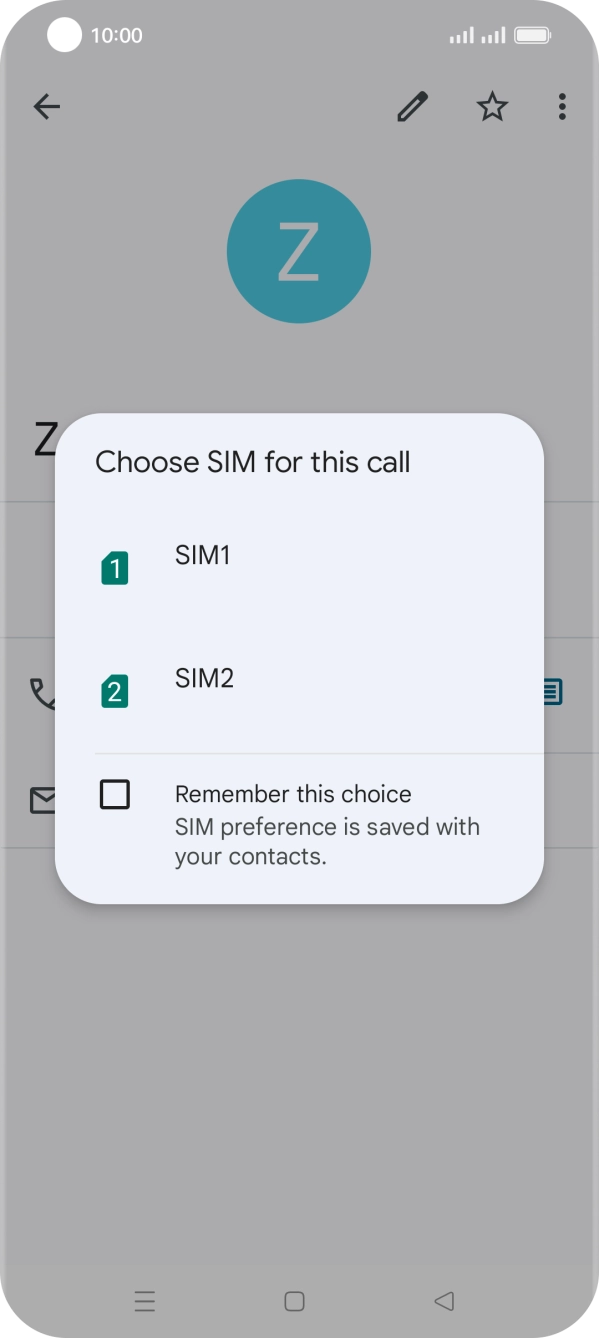The width and height of the screenshot is (599, 1338).
Task: Select the SIM1 card icon
Action: (x=114, y=567)
